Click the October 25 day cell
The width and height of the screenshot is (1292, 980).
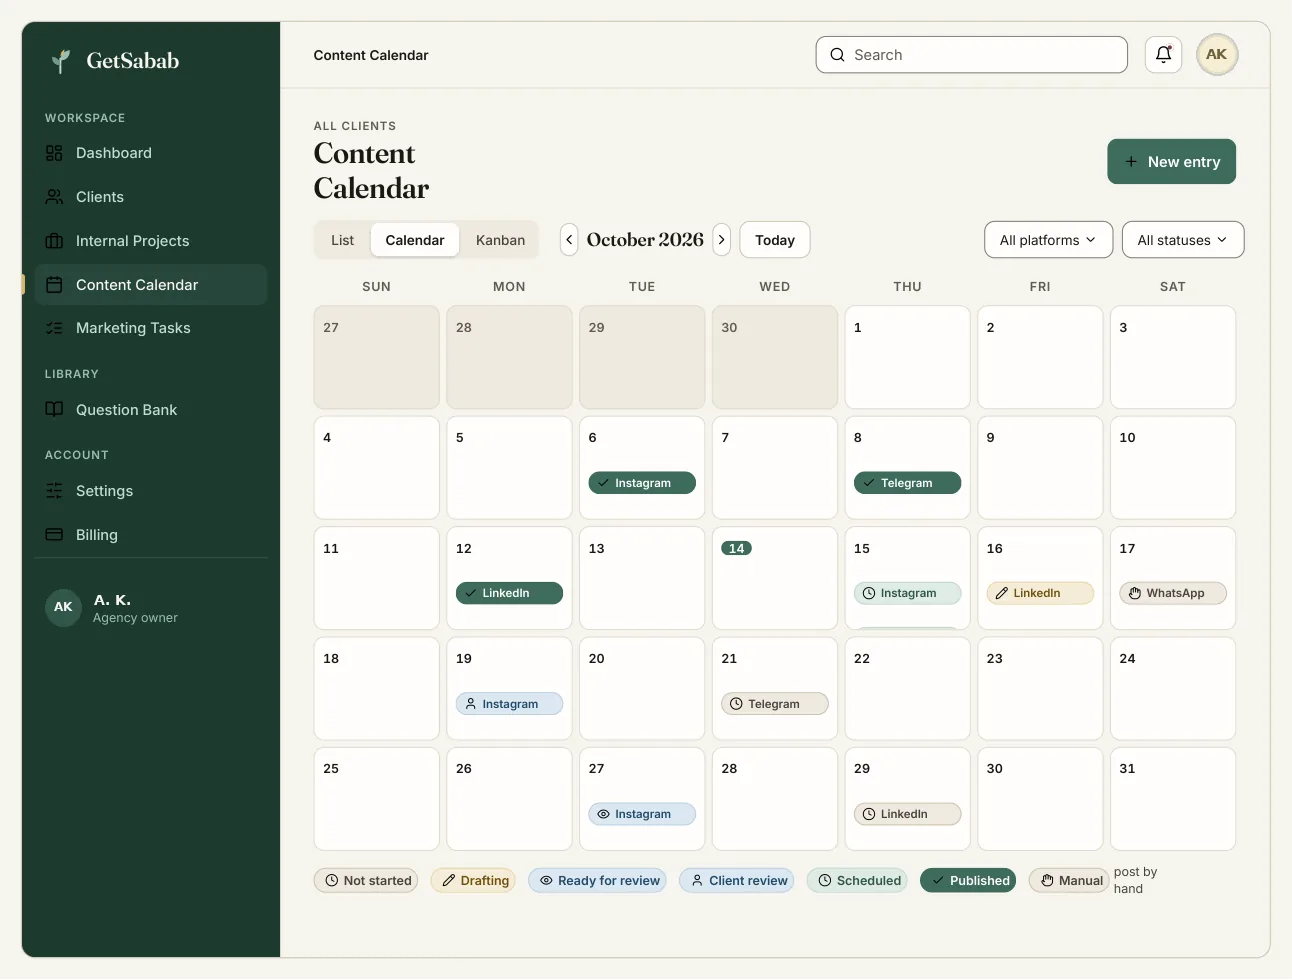[x=377, y=799]
